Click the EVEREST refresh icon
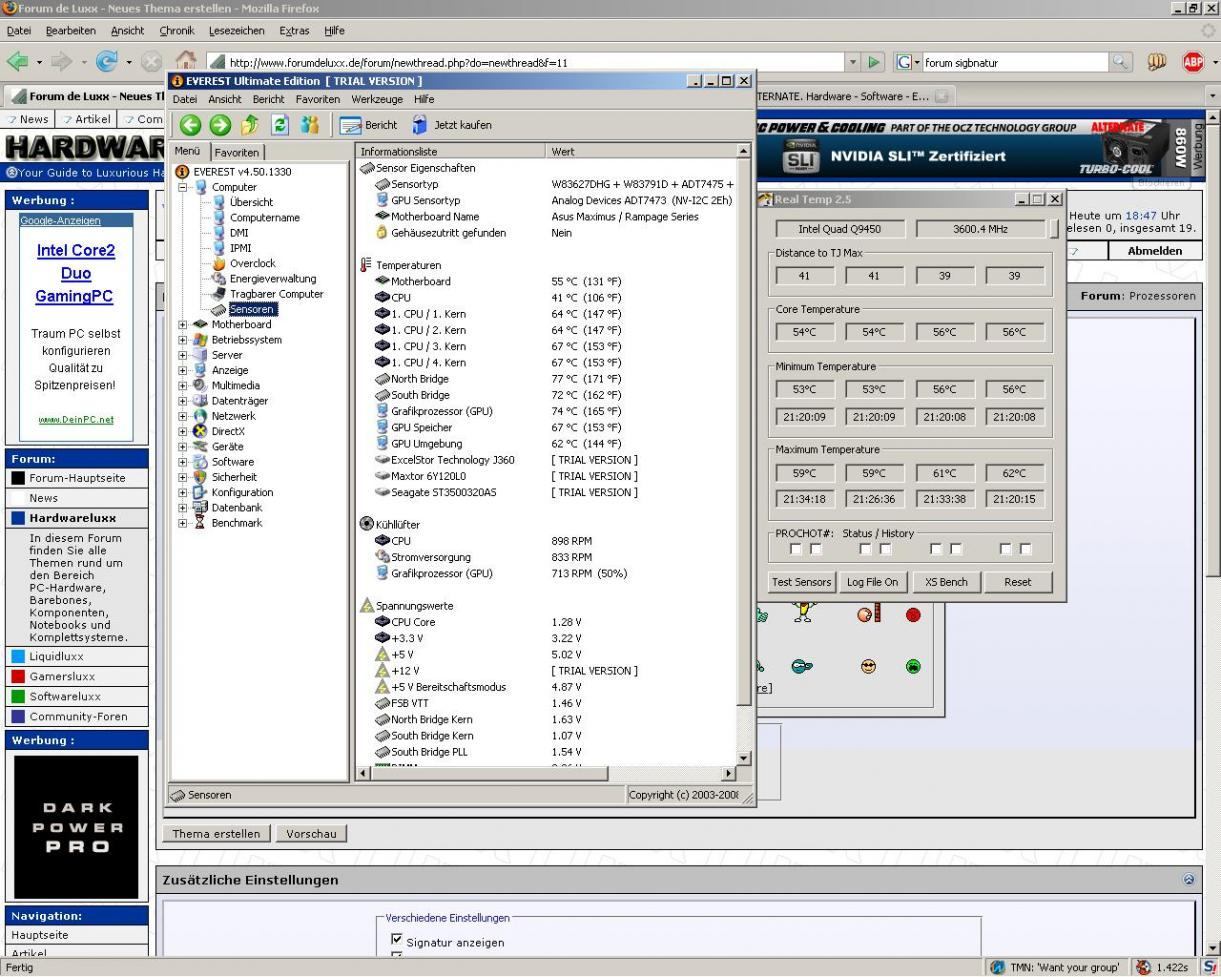Screen dimensions: 1221x977 [x=280, y=125]
